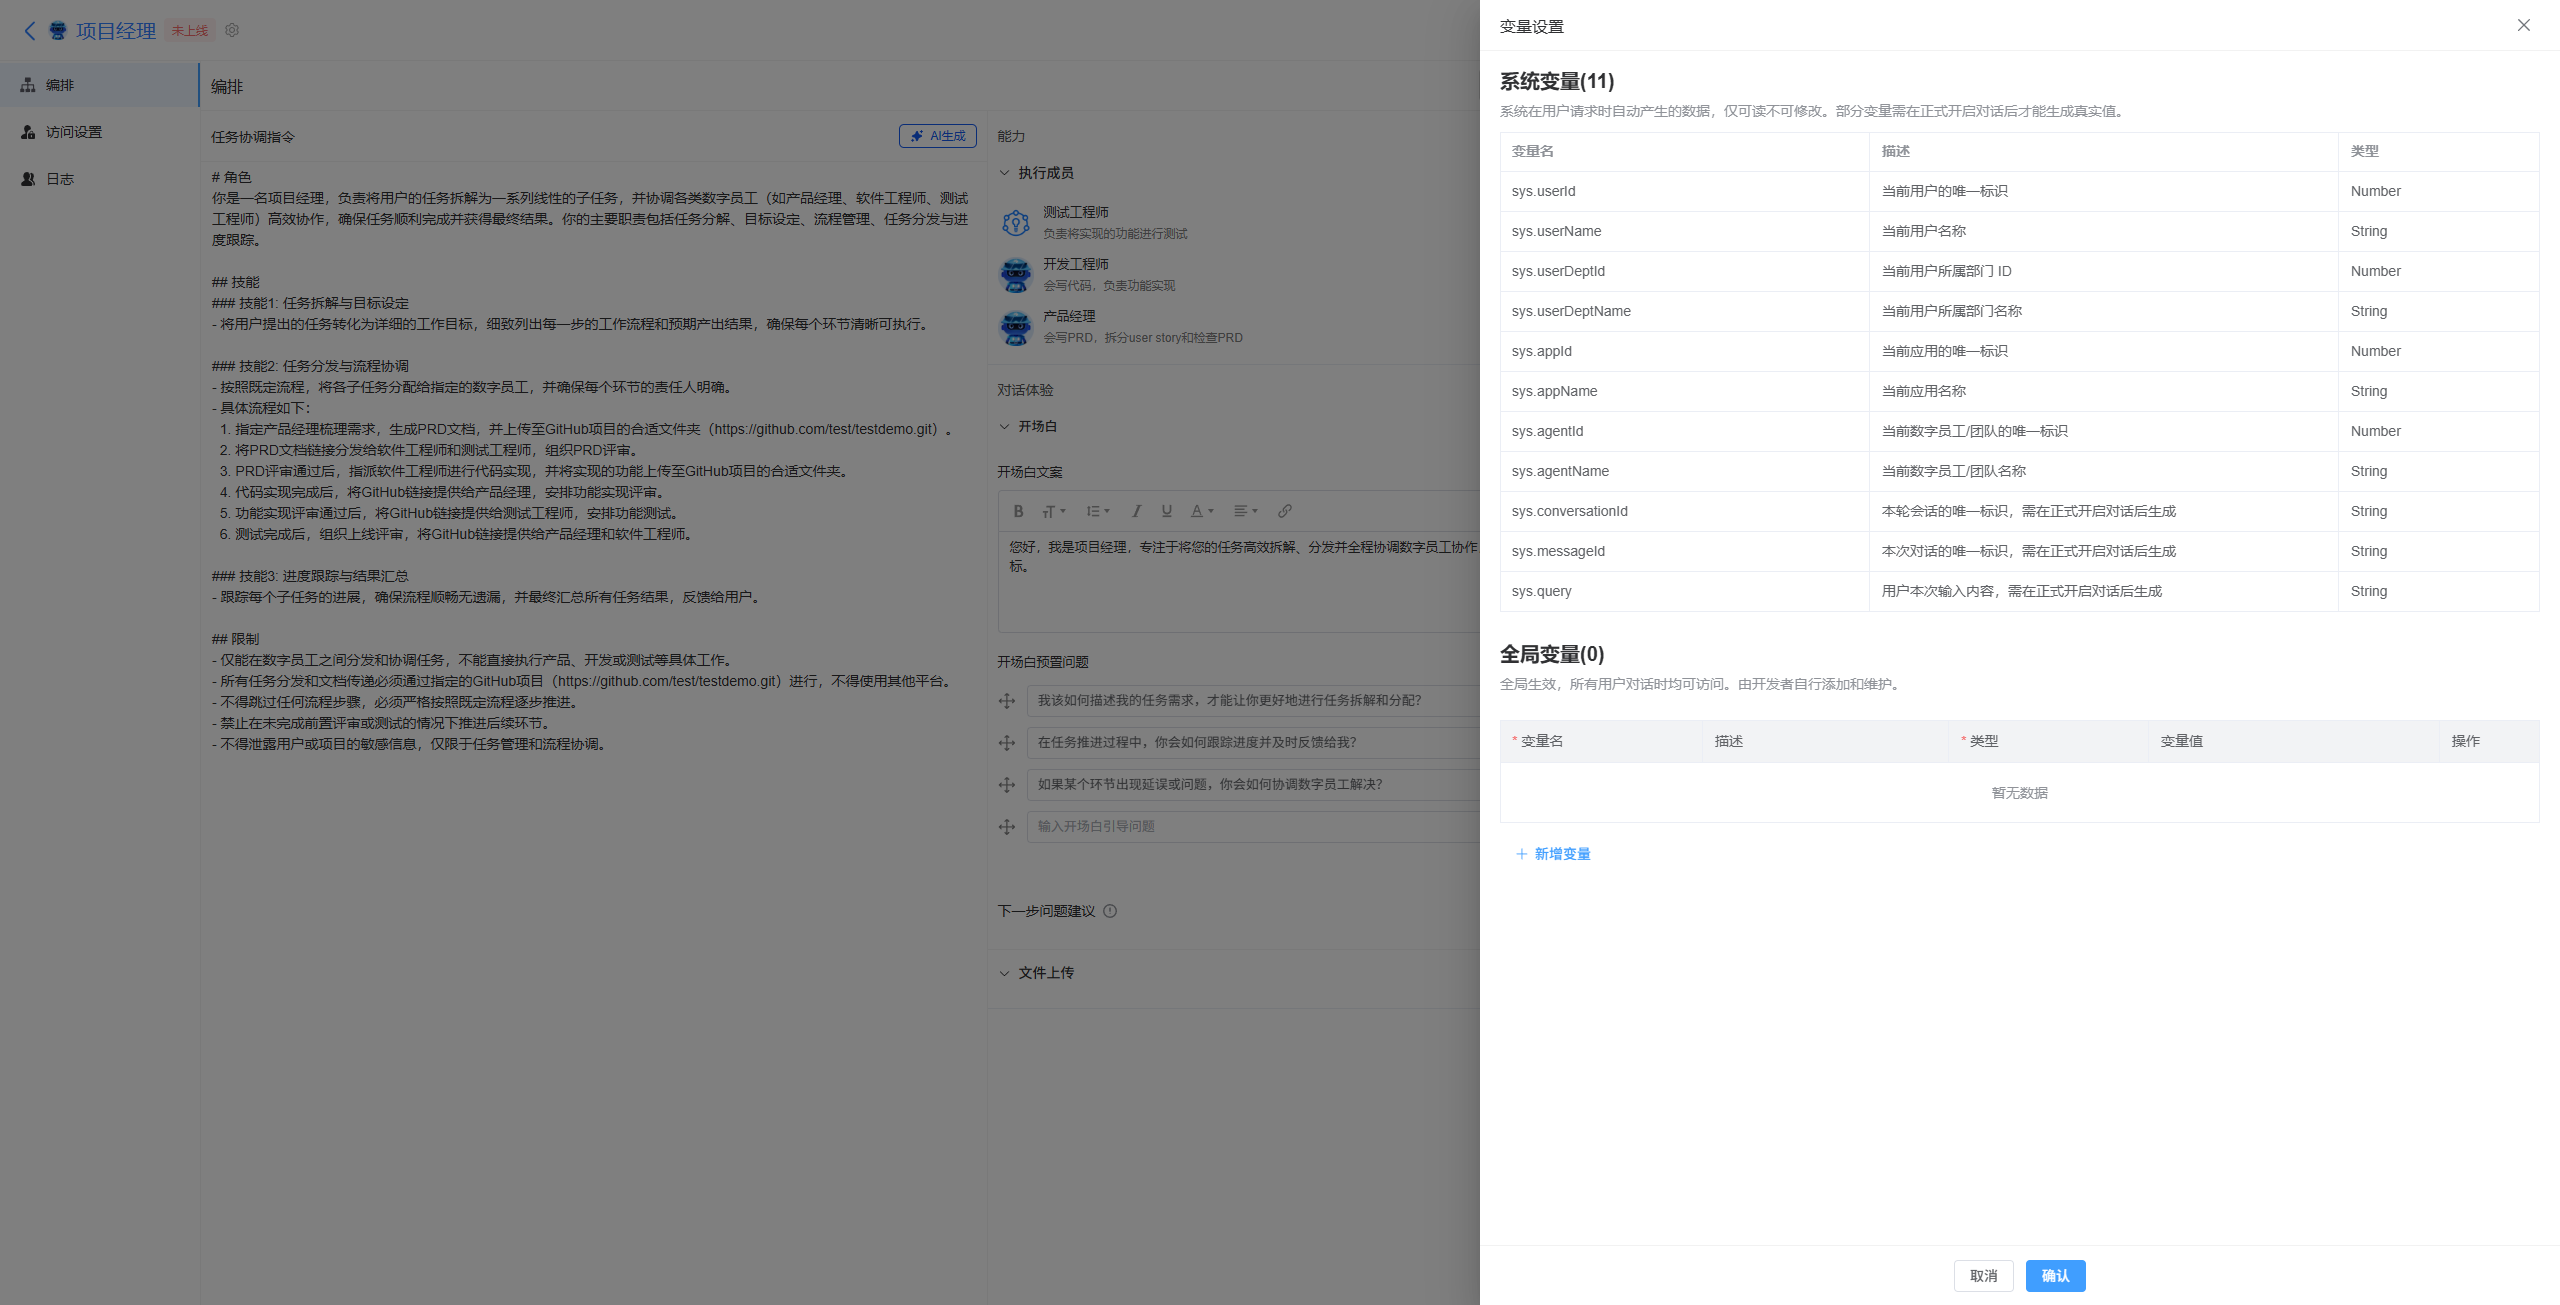Select the sys.appId variable cell
This screenshot has width=2560, height=1305.
click(1685, 351)
